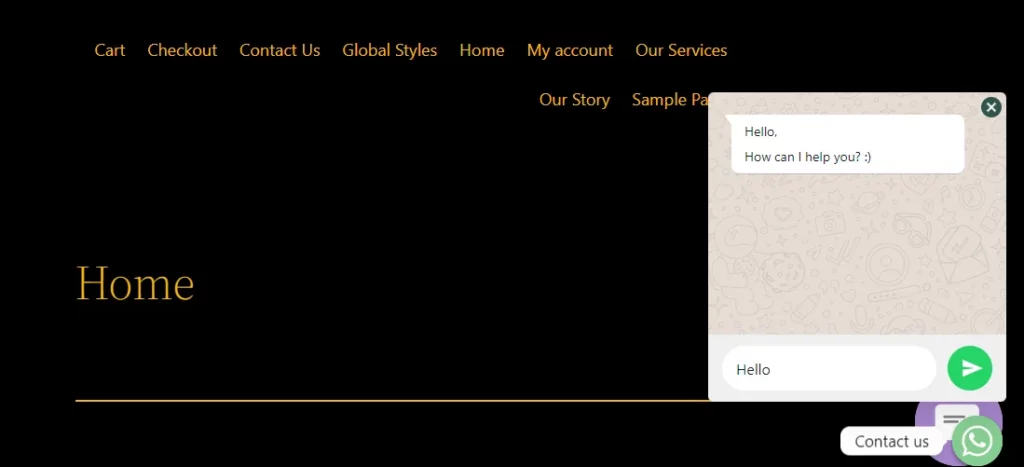
Task: Focus the chat message input containing Hello
Action: point(829,368)
